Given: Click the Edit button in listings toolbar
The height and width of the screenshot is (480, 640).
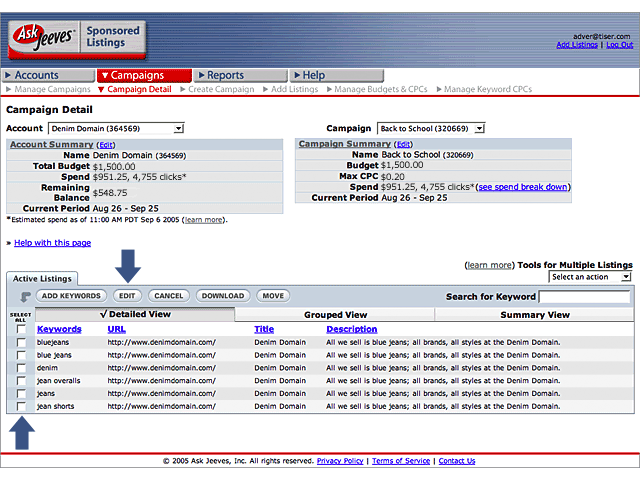Looking at the screenshot, I should [127, 296].
